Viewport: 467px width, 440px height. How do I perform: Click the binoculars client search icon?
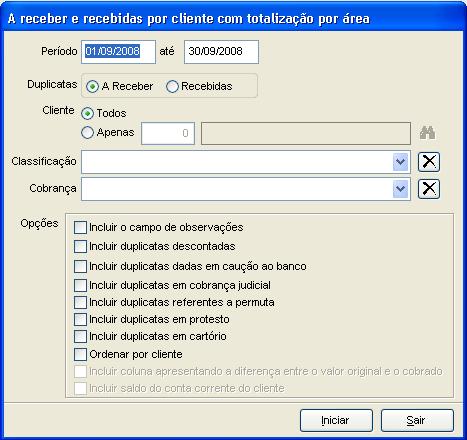pyautogui.click(x=427, y=133)
